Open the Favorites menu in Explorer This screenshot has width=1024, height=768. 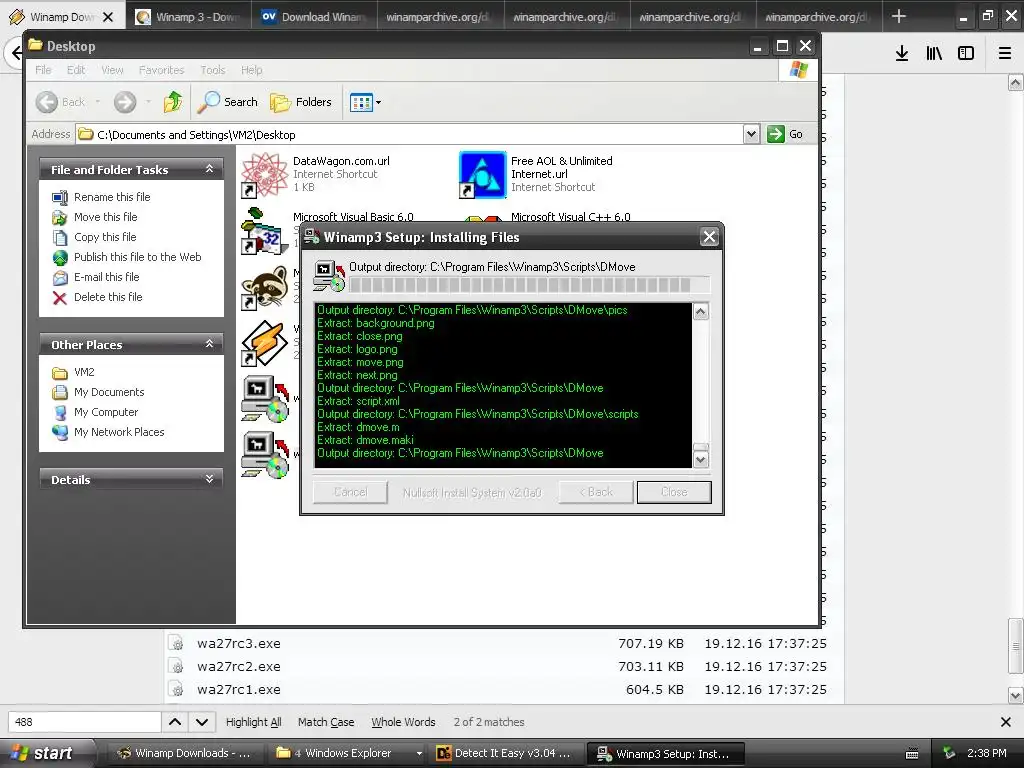pos(161,70)
